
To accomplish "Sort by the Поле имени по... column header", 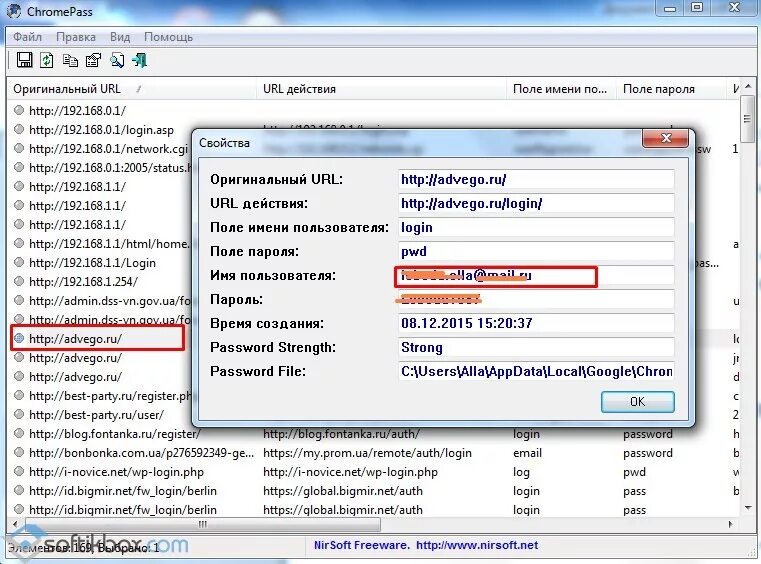I will [x=560, y=89].
